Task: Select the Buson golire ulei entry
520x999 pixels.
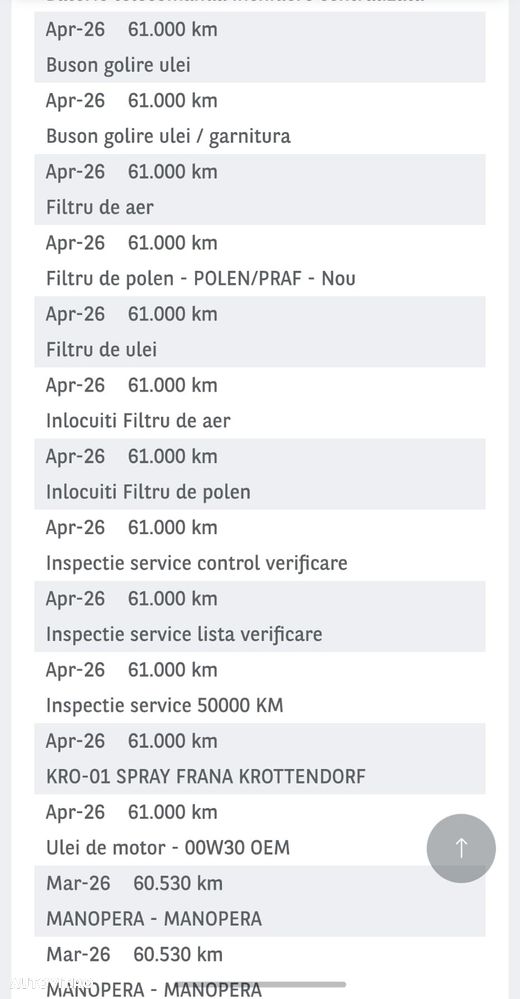Action: 260,47
